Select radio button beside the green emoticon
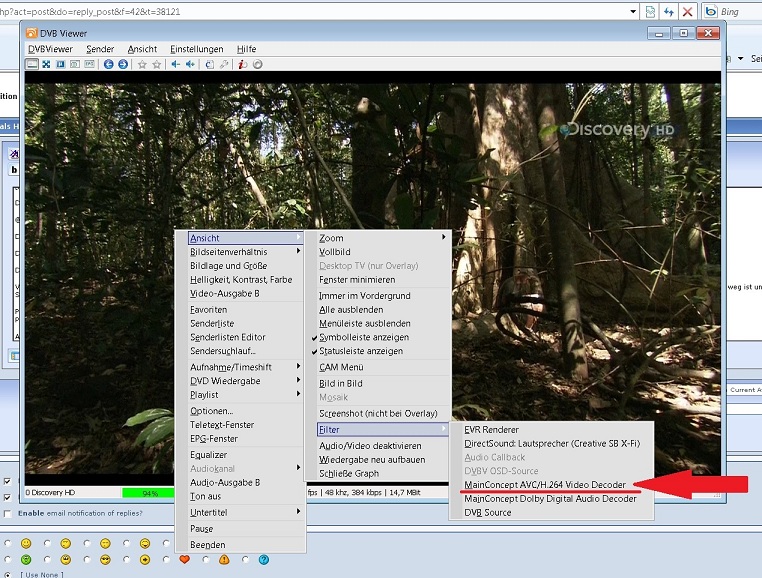This screenshot has width=762, height=578. pos(8,560)
